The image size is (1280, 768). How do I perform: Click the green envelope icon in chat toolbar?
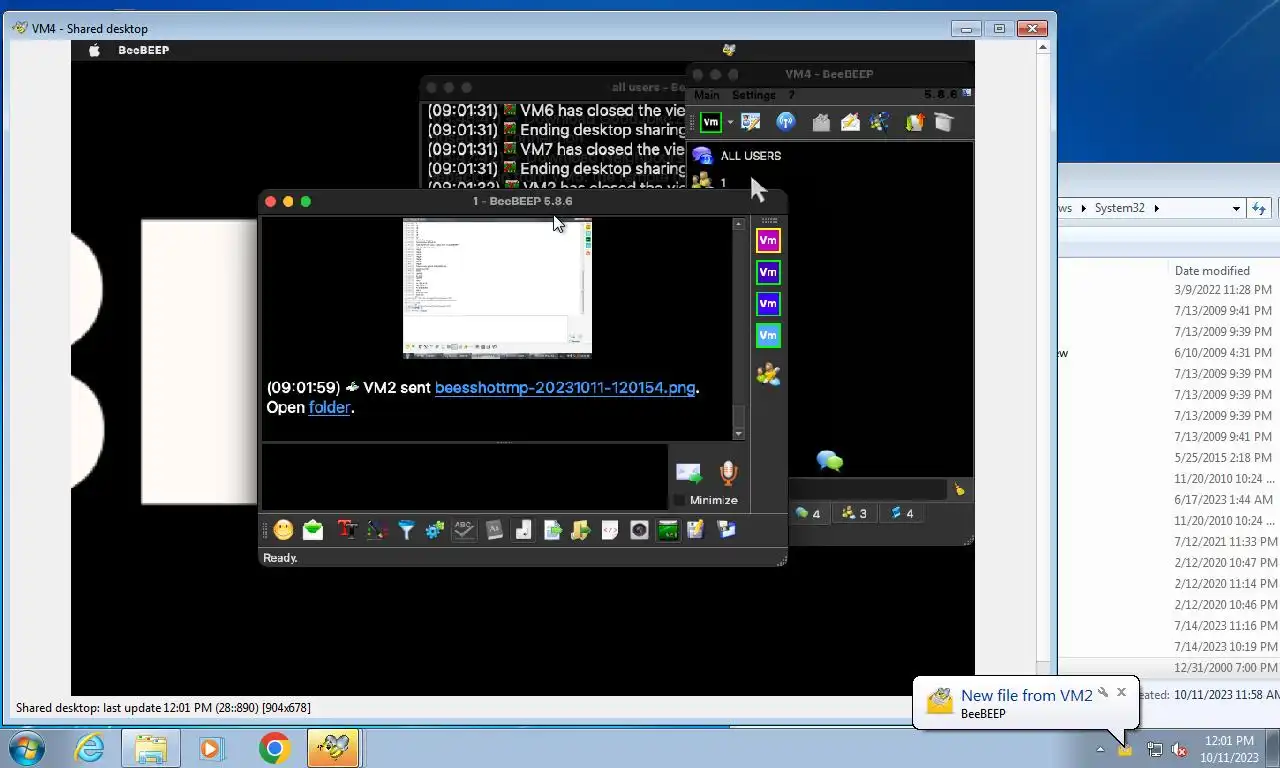tap(313, 530)
